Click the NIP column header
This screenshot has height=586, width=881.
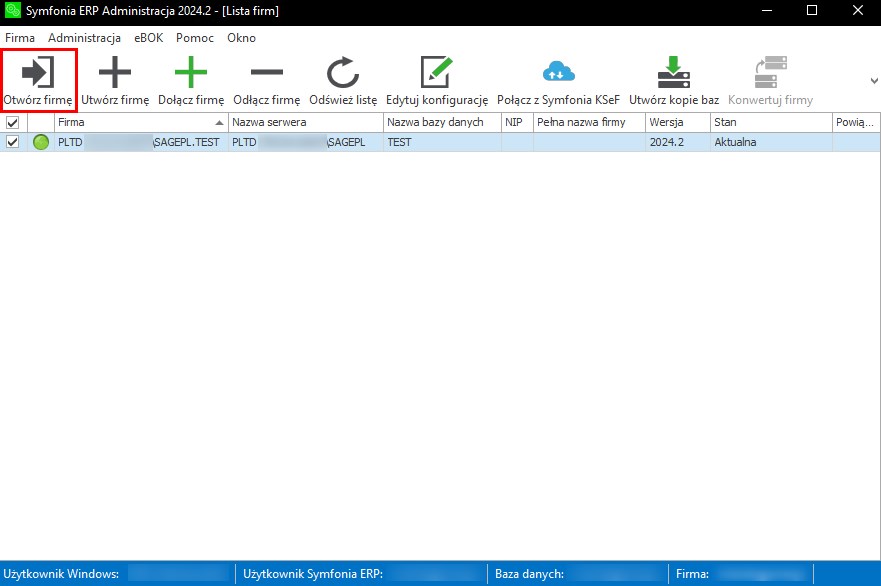[517, 122]
